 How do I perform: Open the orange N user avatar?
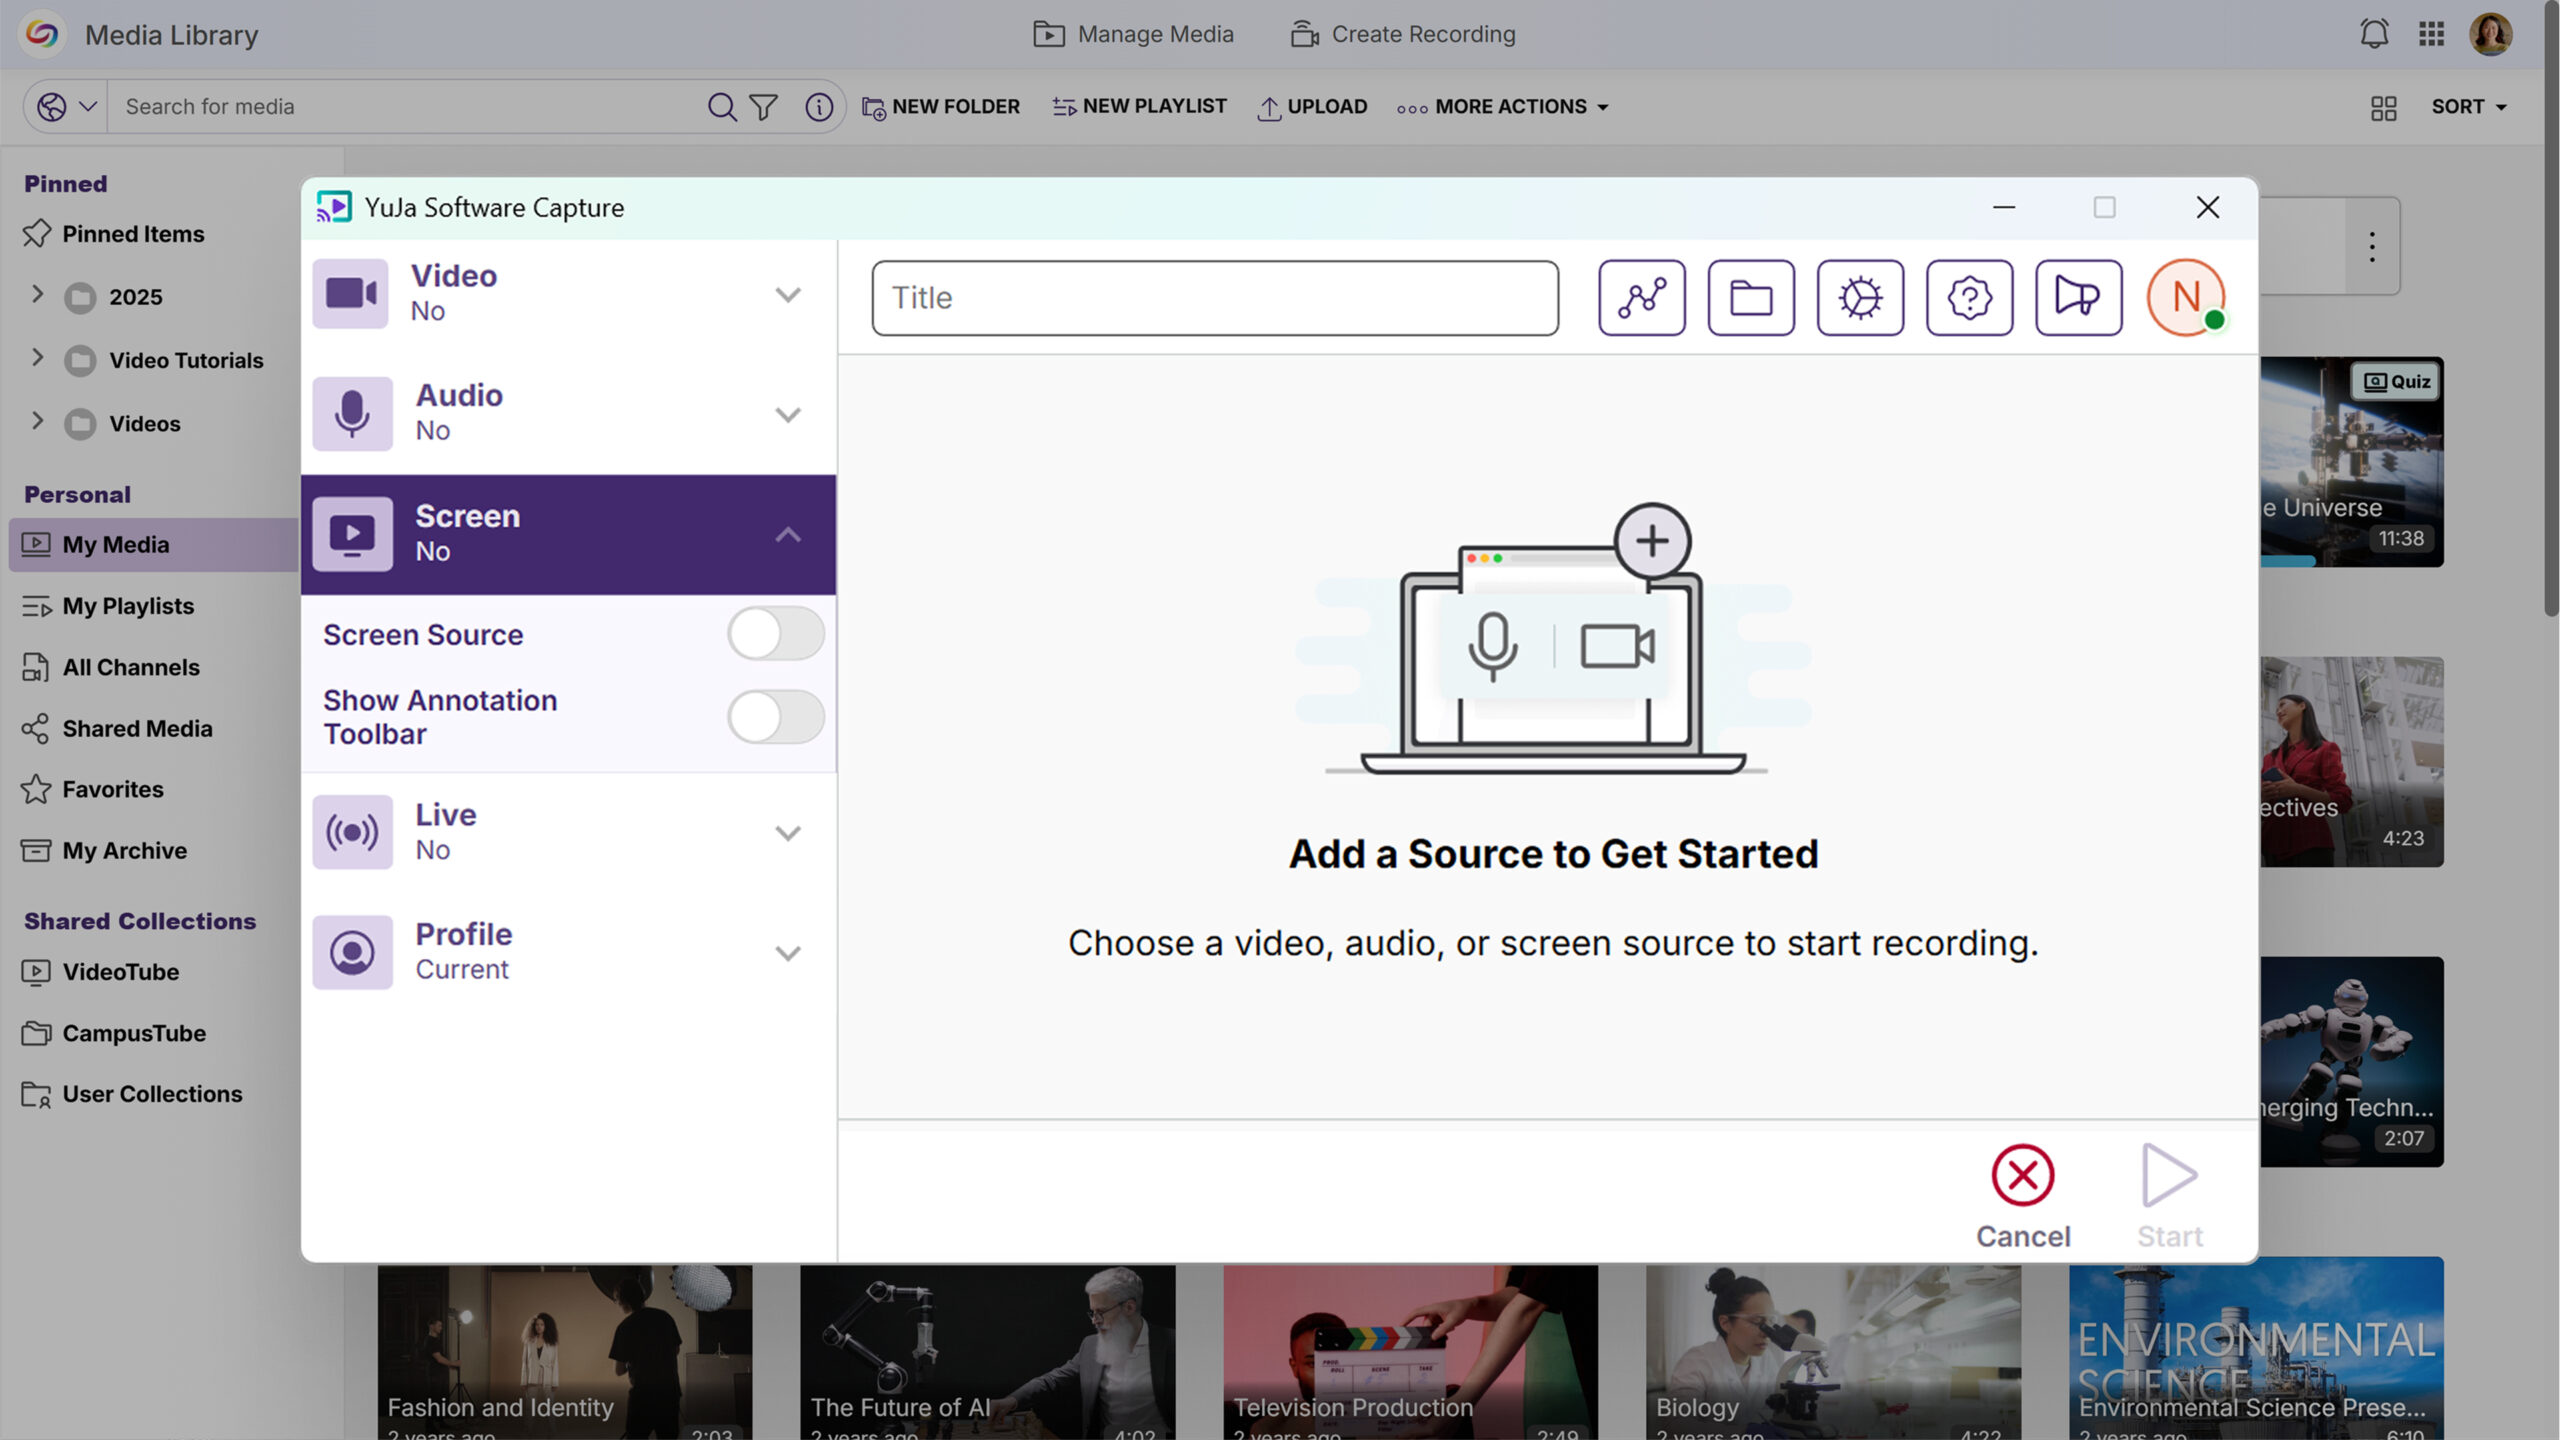click(x=2187, y=297)
